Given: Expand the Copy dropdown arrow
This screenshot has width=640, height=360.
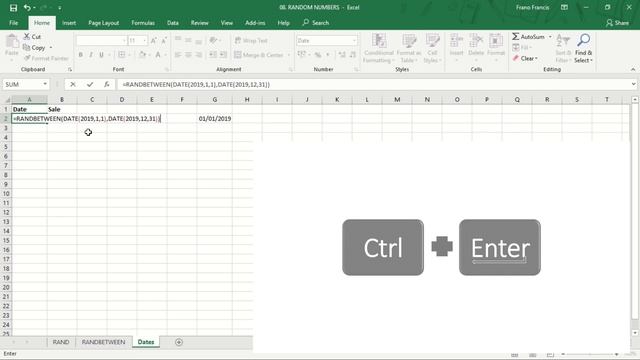Looking at the screenshot, I should [51, 48].
